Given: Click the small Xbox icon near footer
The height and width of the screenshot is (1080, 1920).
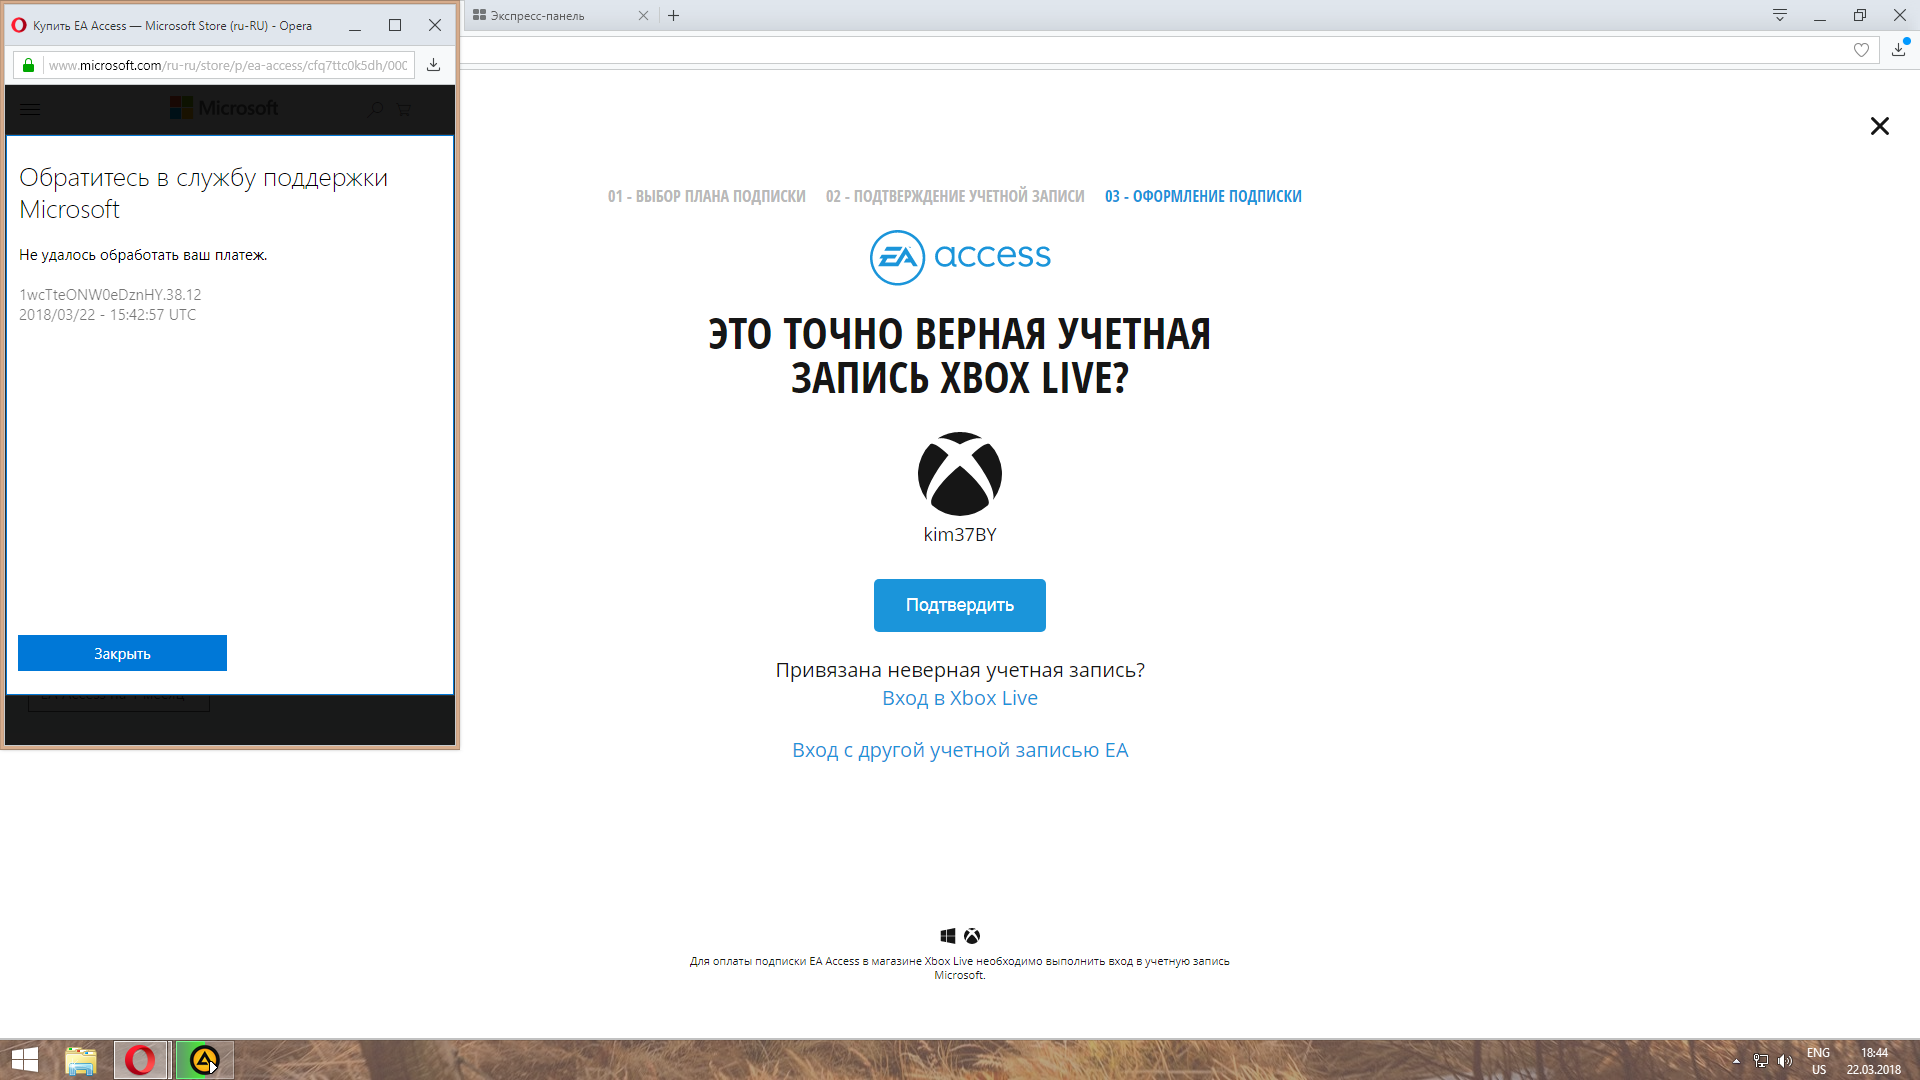Looking at the screenshot, I should coord(972,936).
